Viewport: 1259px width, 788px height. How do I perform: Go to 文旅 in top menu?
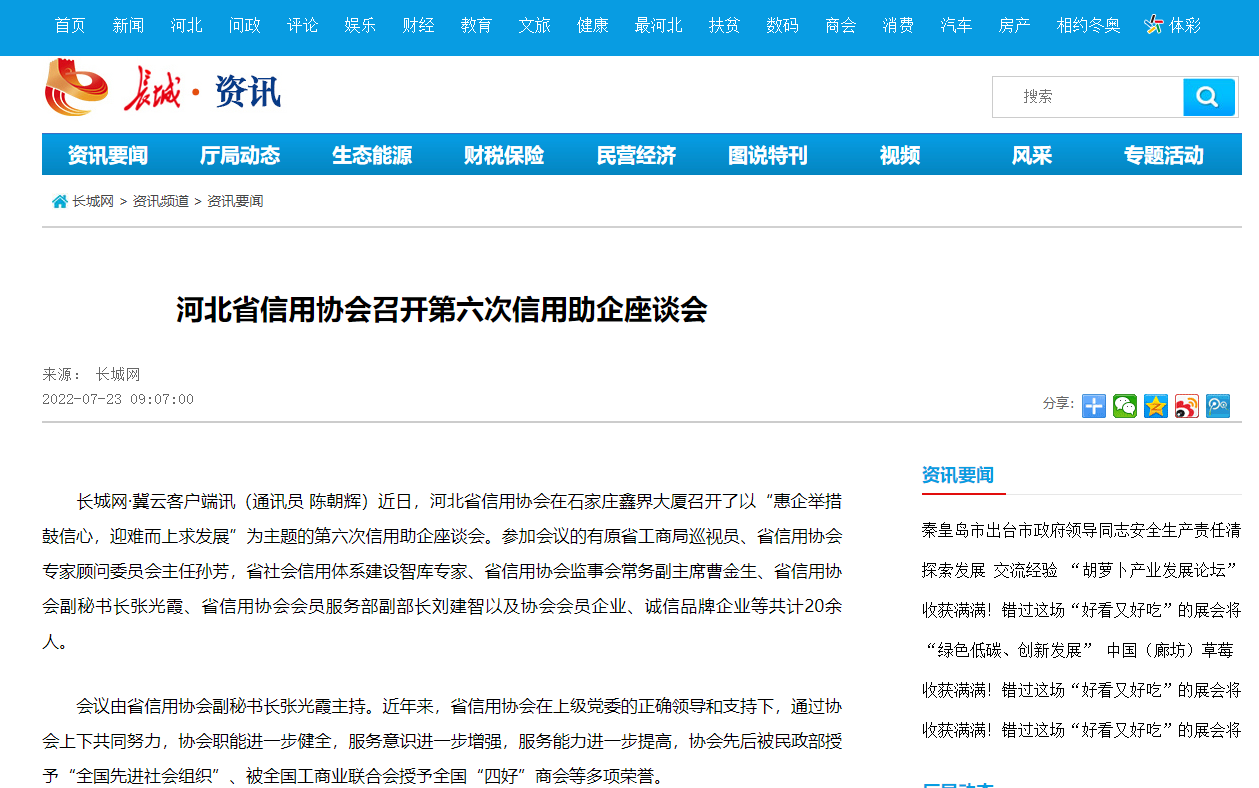tap(534, 26)
